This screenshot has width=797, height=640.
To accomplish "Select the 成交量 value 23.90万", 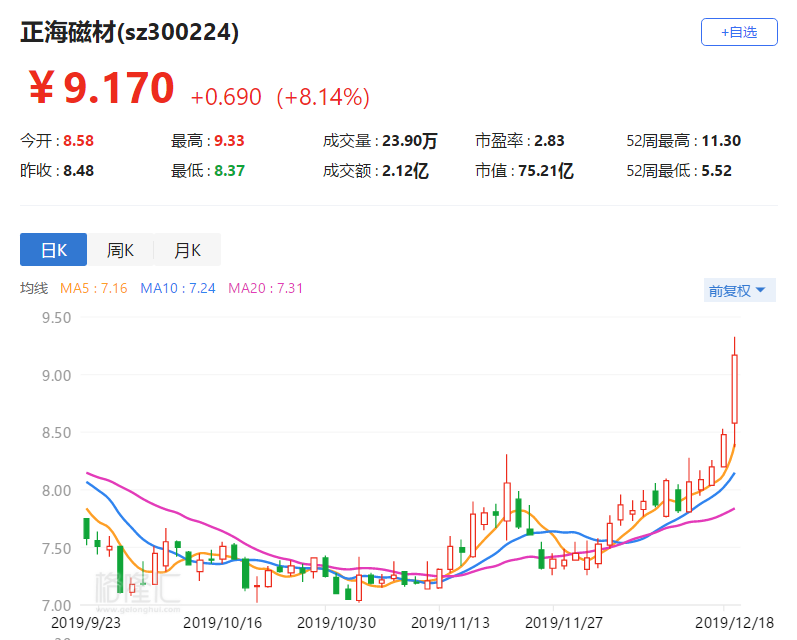I will pos(410,141).
